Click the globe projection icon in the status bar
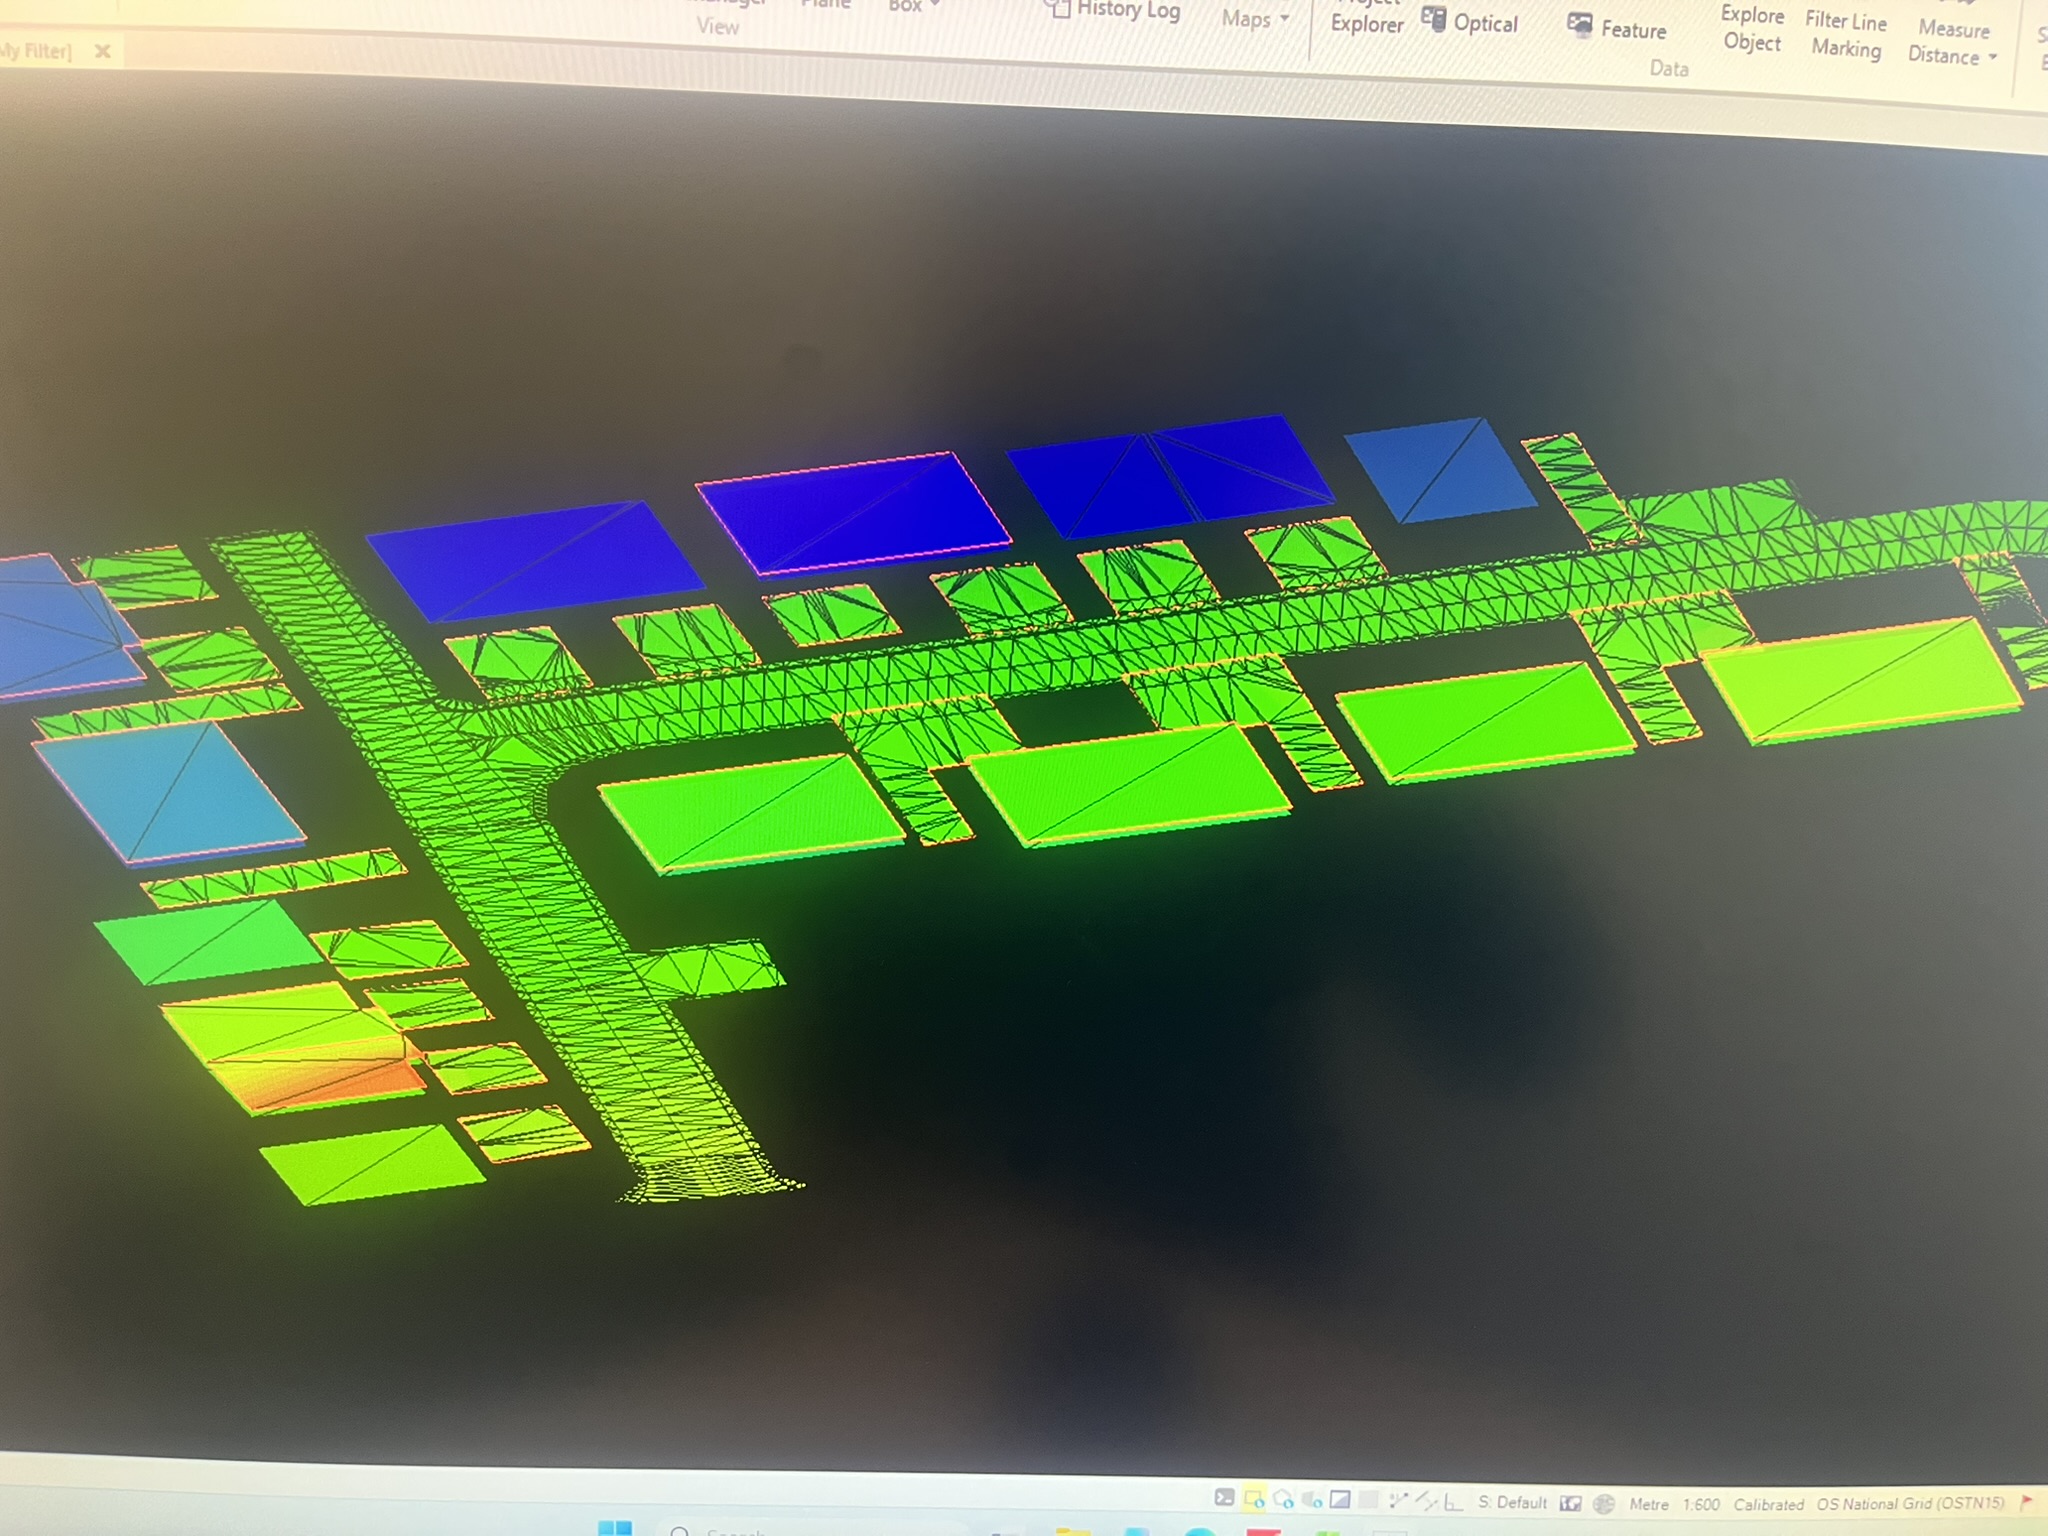The height and width of the screenshot is (1536, 2048). 1604,1503
